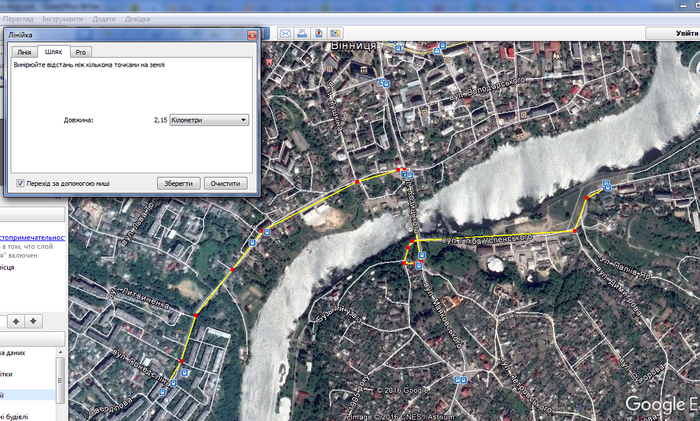Click the layers panel scroll-up arrow
The image size is (700, 421).
click(x=60, y=353)
